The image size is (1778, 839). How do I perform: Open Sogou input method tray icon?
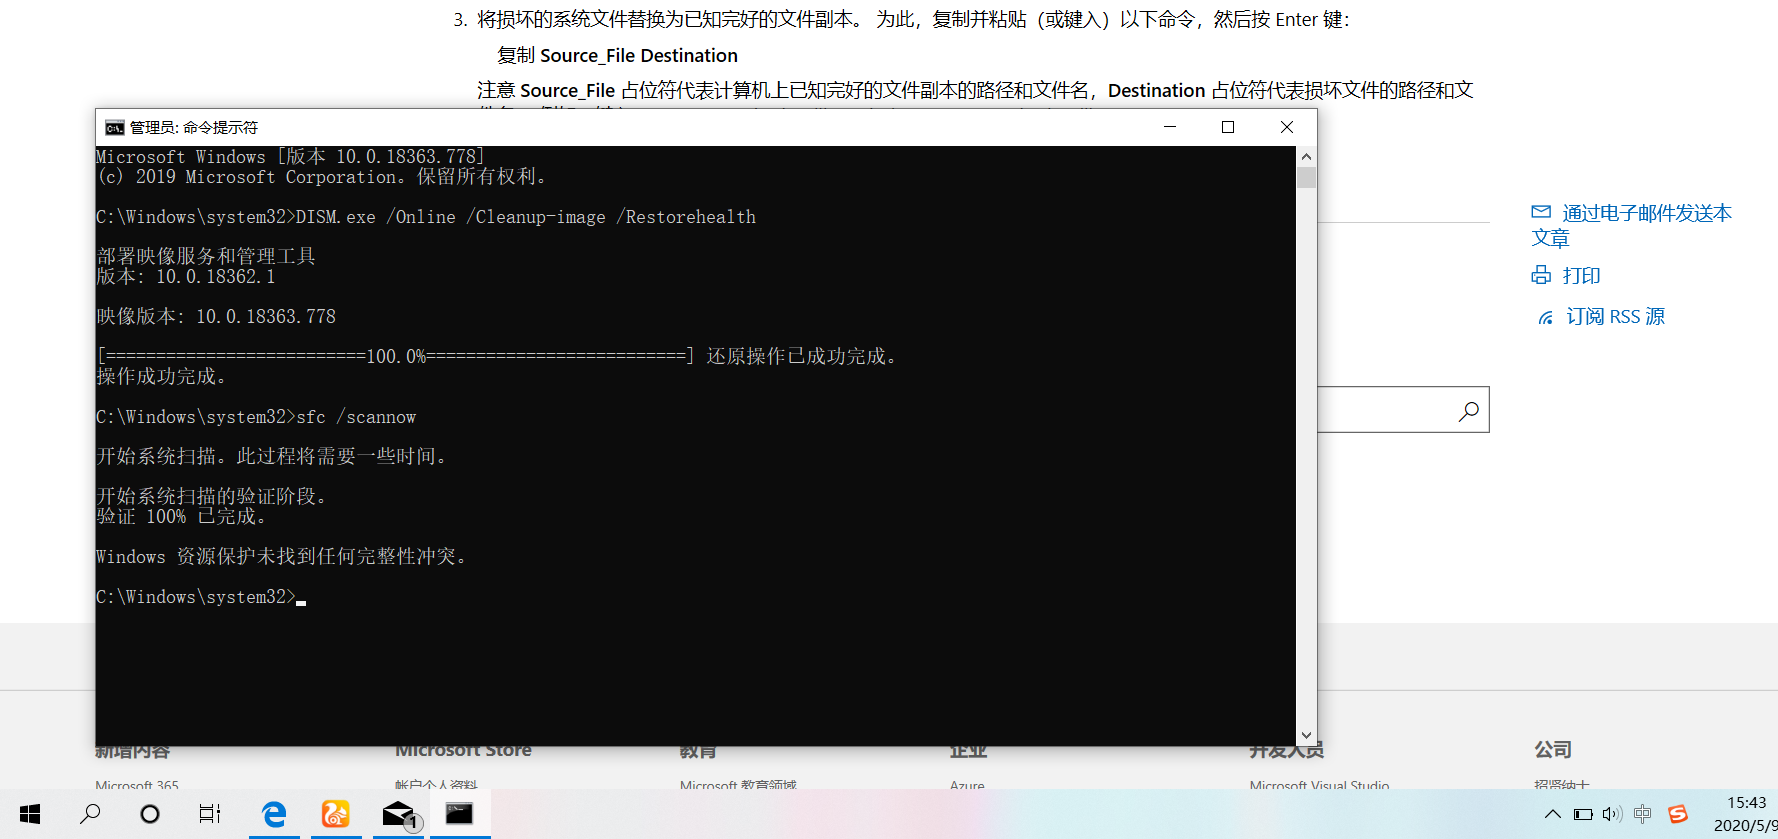coord(1678,814)
